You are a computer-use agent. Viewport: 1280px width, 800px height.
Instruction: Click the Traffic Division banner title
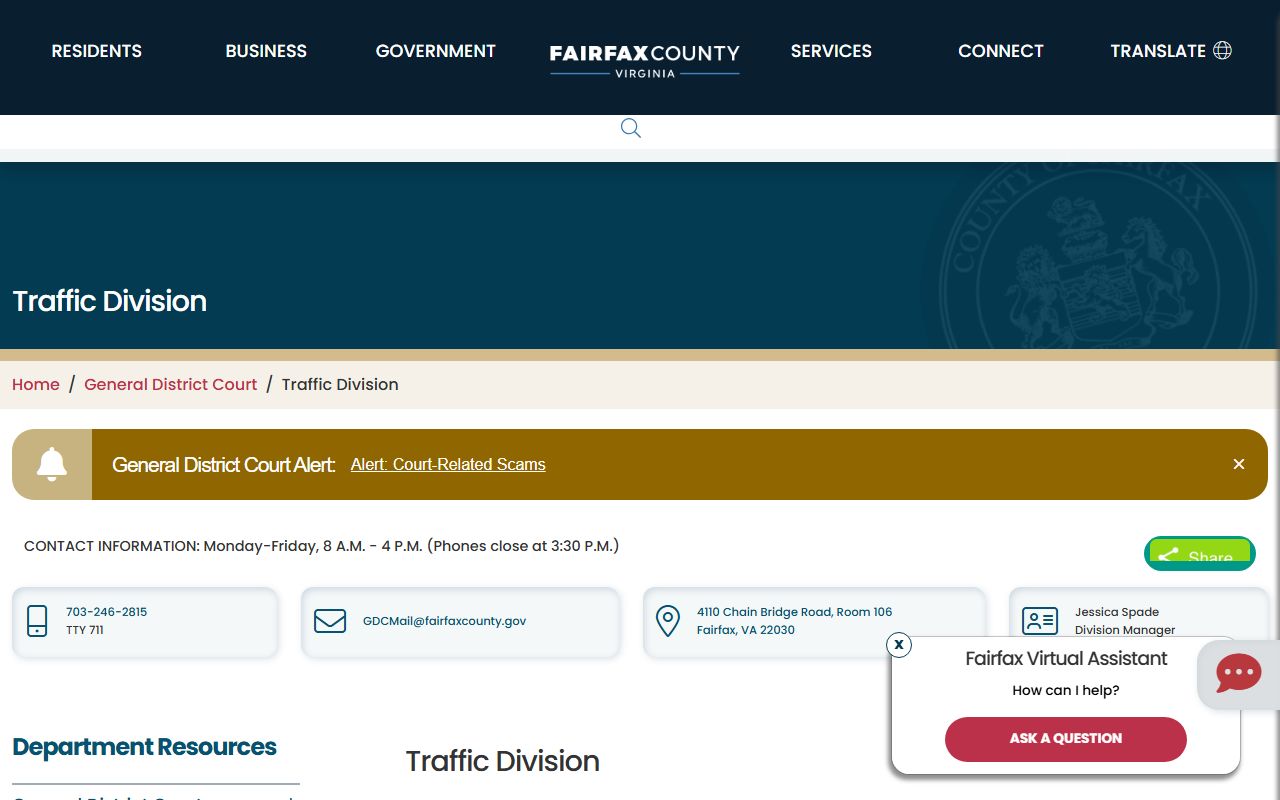[x=110, y=301]
